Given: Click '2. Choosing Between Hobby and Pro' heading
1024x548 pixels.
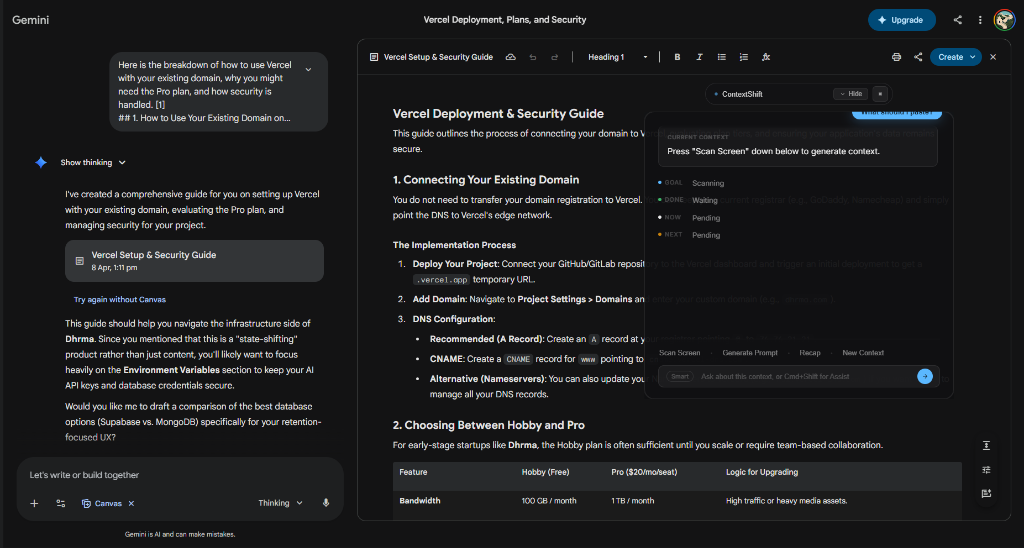Looking at the screenshot, I should coord(488,425).
